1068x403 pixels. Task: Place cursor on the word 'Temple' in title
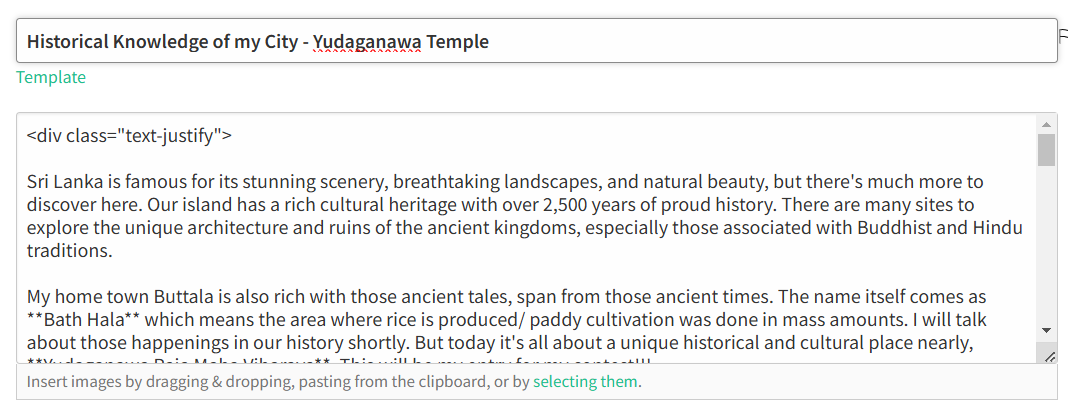coord(457,42)
